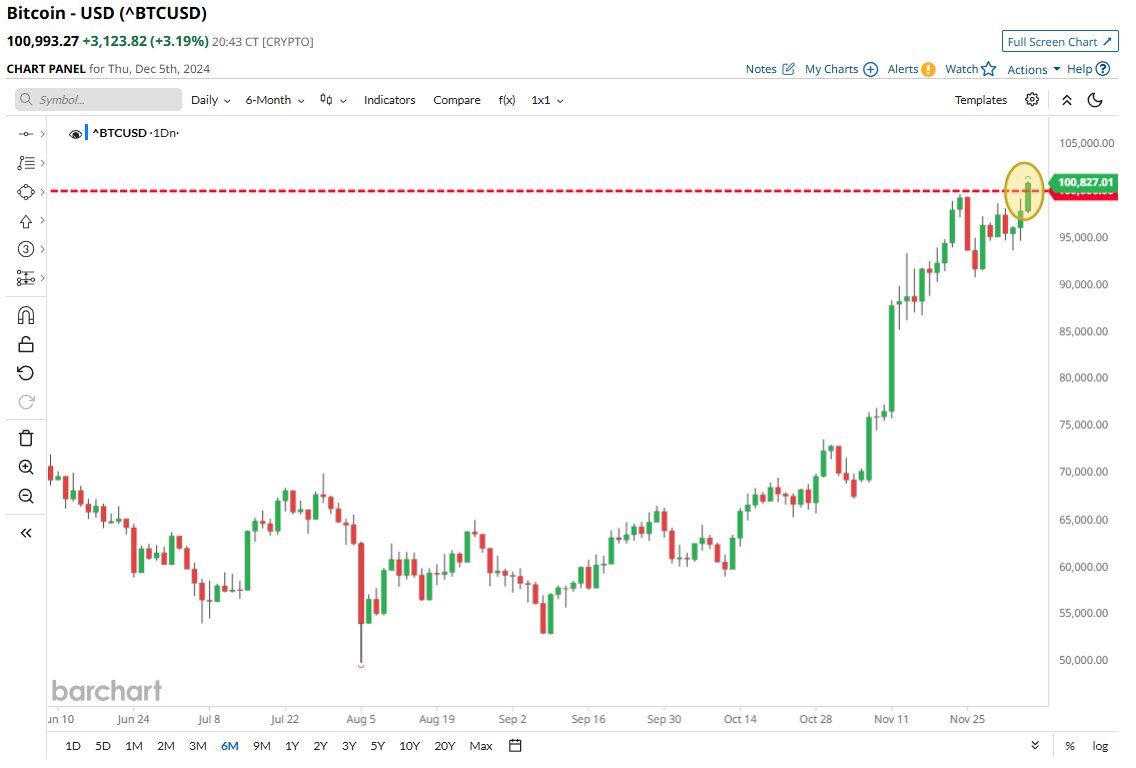
Task: Click the Symbol search input field
Action: pos(99,100)
